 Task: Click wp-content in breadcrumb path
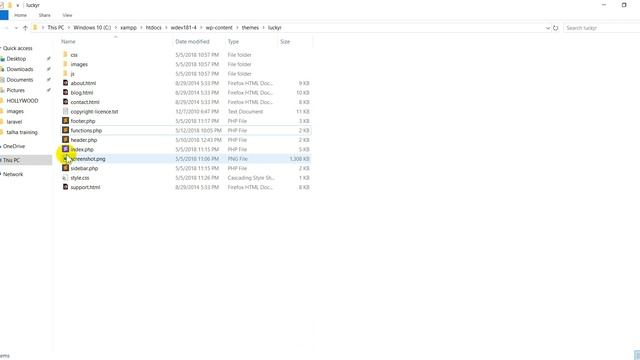click(219, 28)
